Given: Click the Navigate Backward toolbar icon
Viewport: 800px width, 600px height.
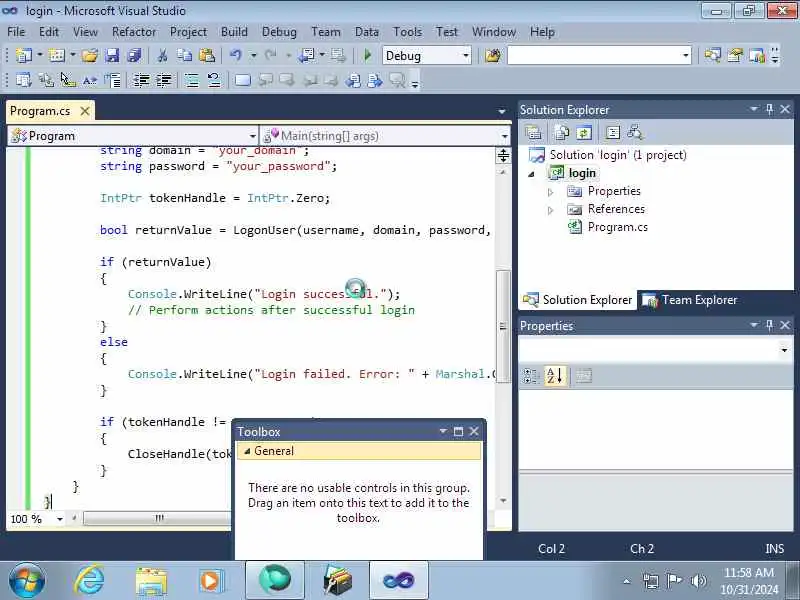Looking at the screenshot, I should [307, 55].
